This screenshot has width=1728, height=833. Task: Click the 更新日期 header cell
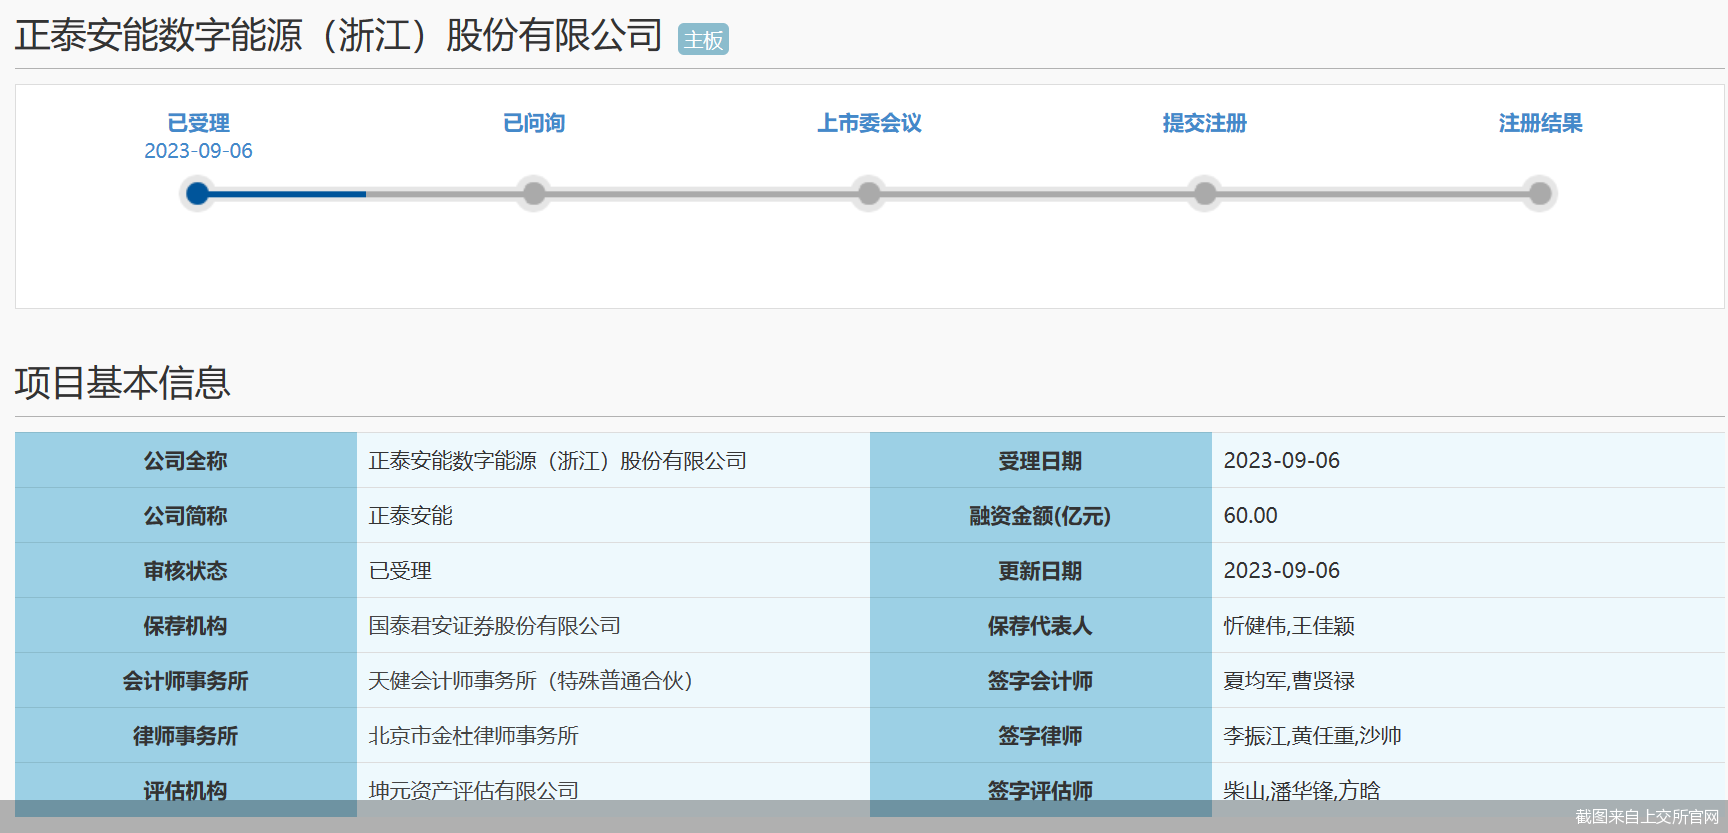pyautogui.click(x=1041, y=570)
